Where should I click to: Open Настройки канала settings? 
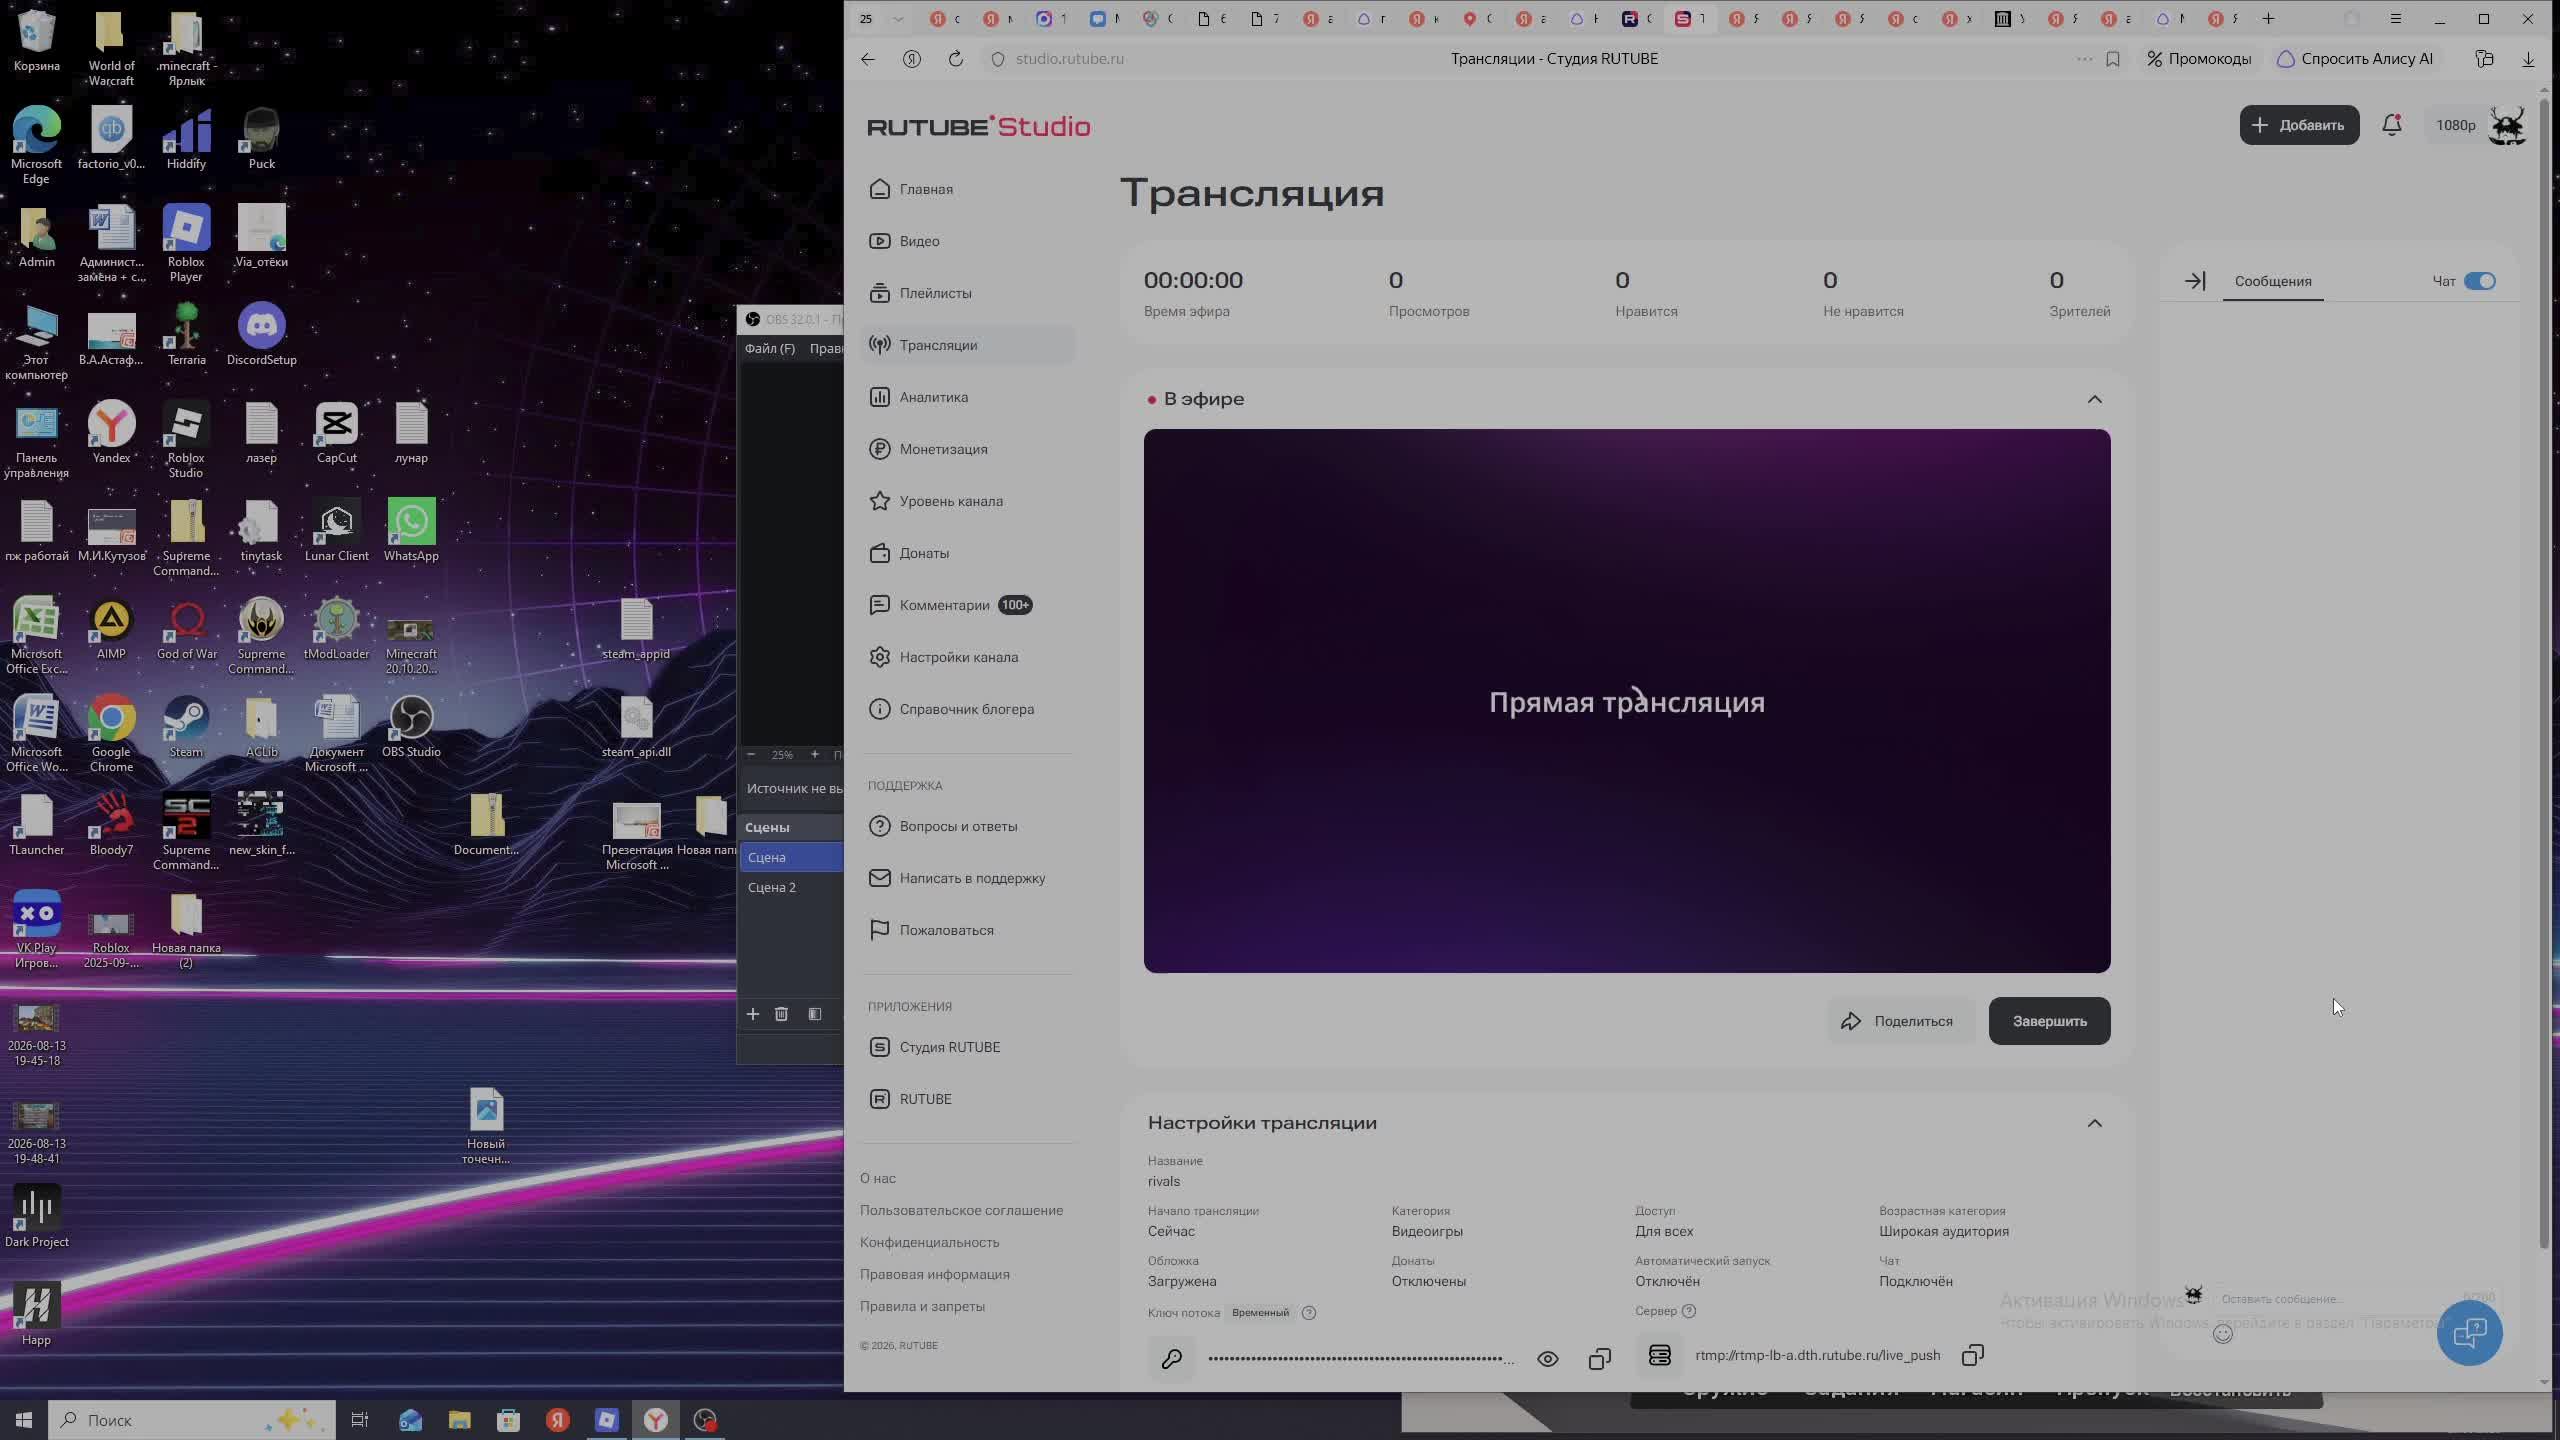[958, 657]
